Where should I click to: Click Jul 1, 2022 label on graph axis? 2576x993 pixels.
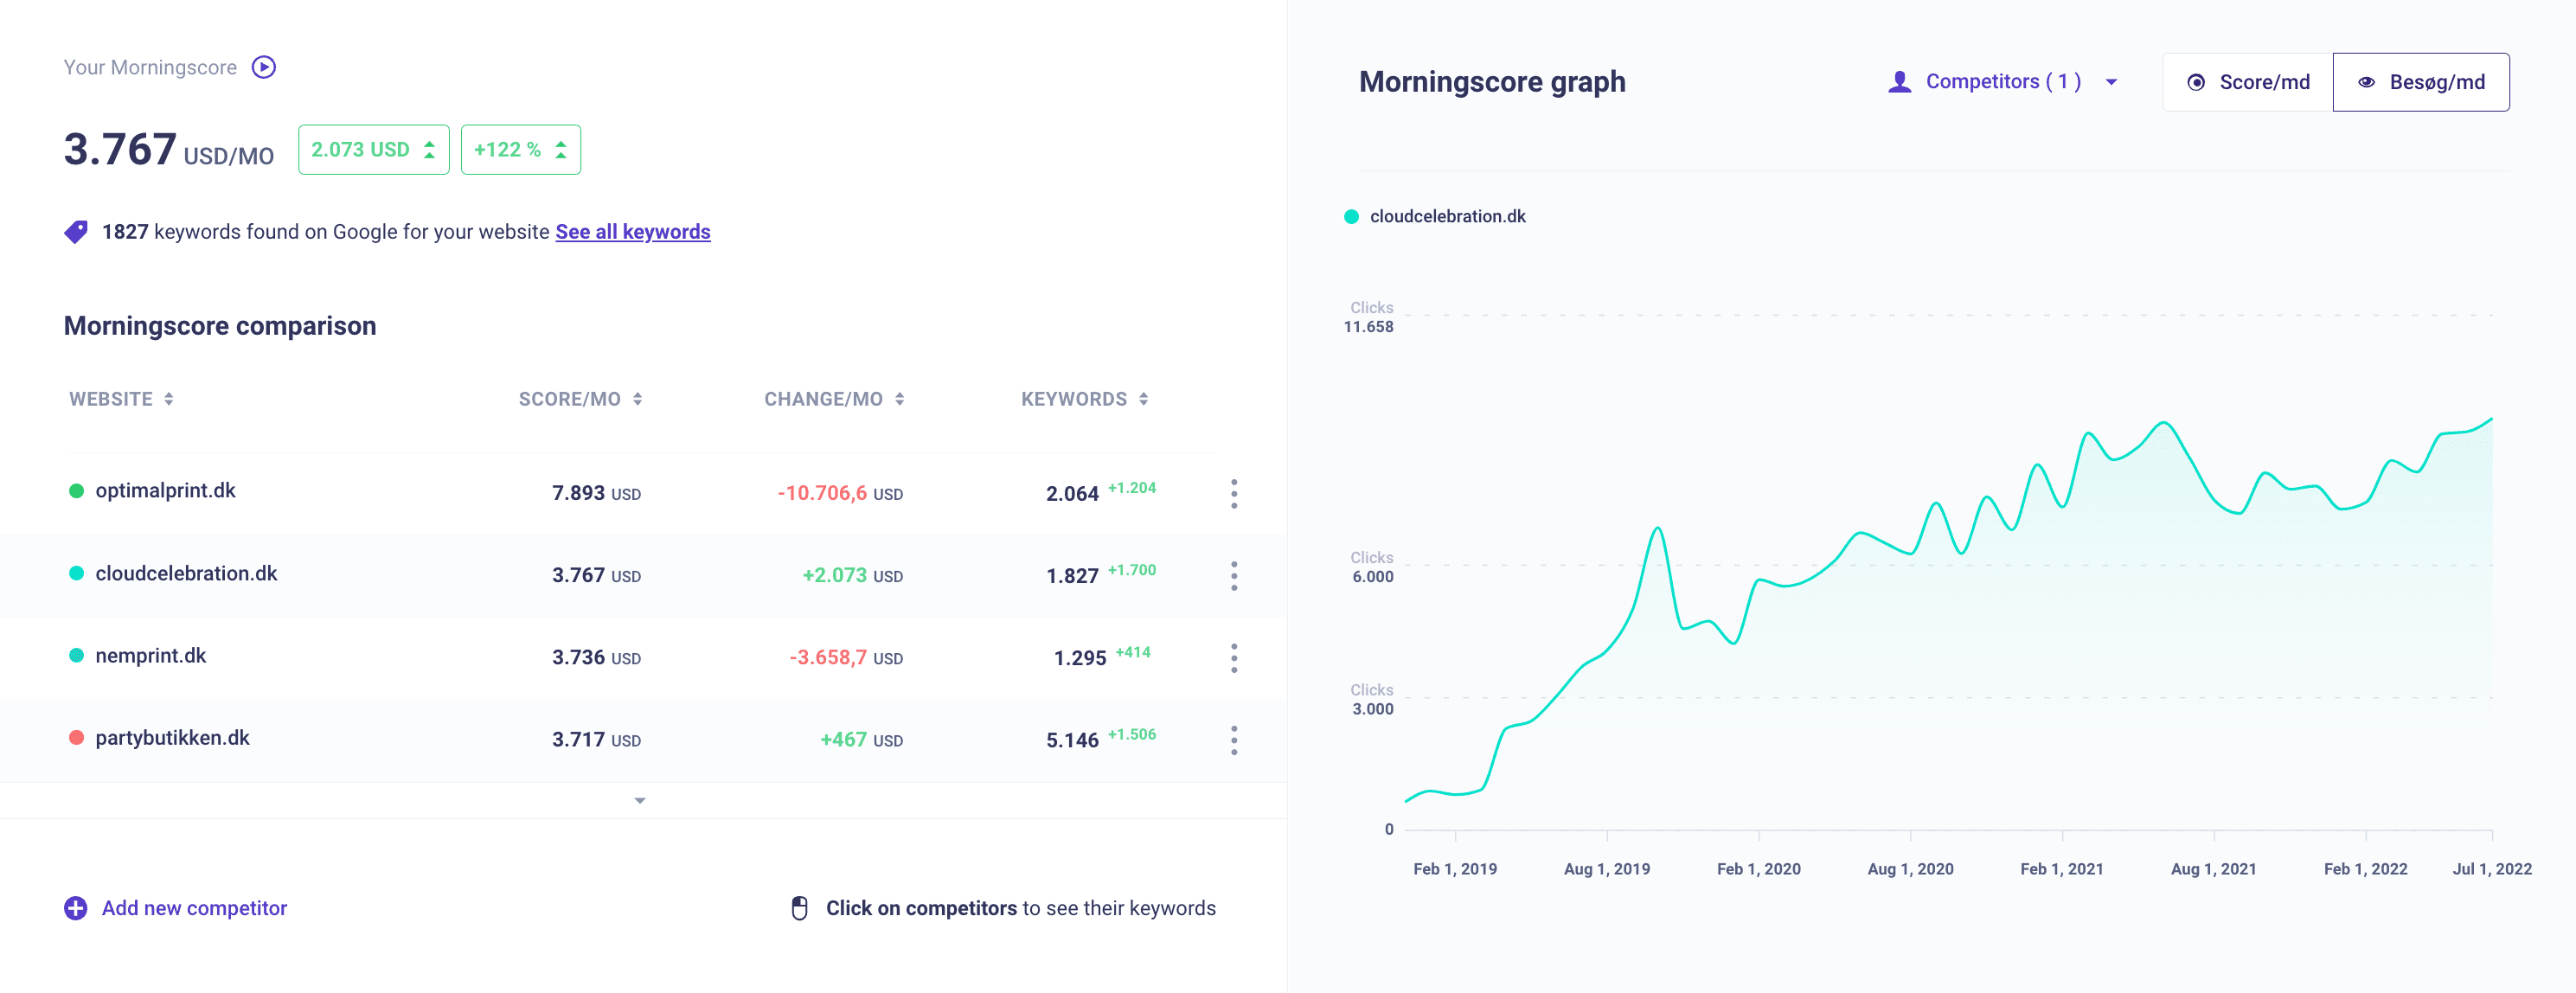pos(2492,869)
